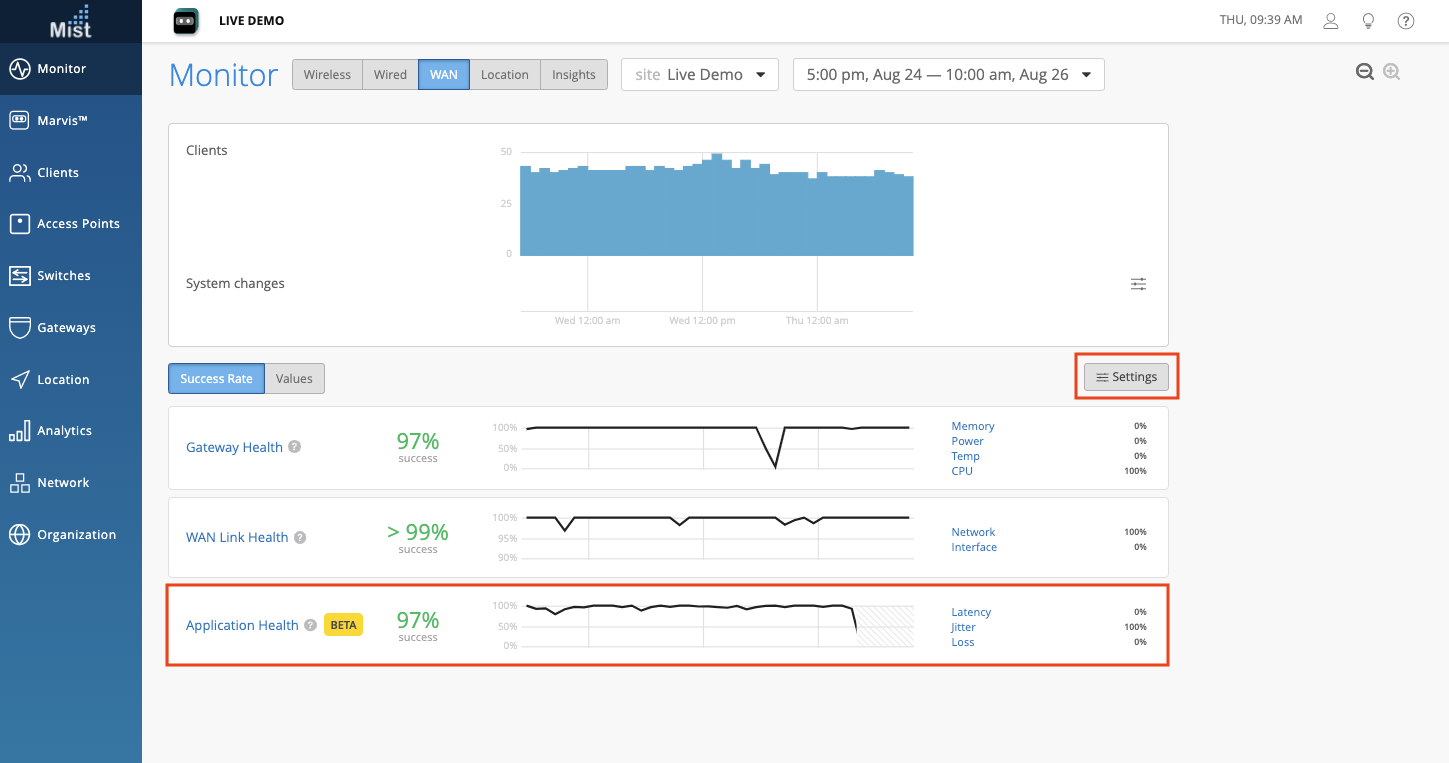Zoom in the timeline with magnifier plus
The height and width of the screenshot is (763, 1449).
tap(1392, 72)
